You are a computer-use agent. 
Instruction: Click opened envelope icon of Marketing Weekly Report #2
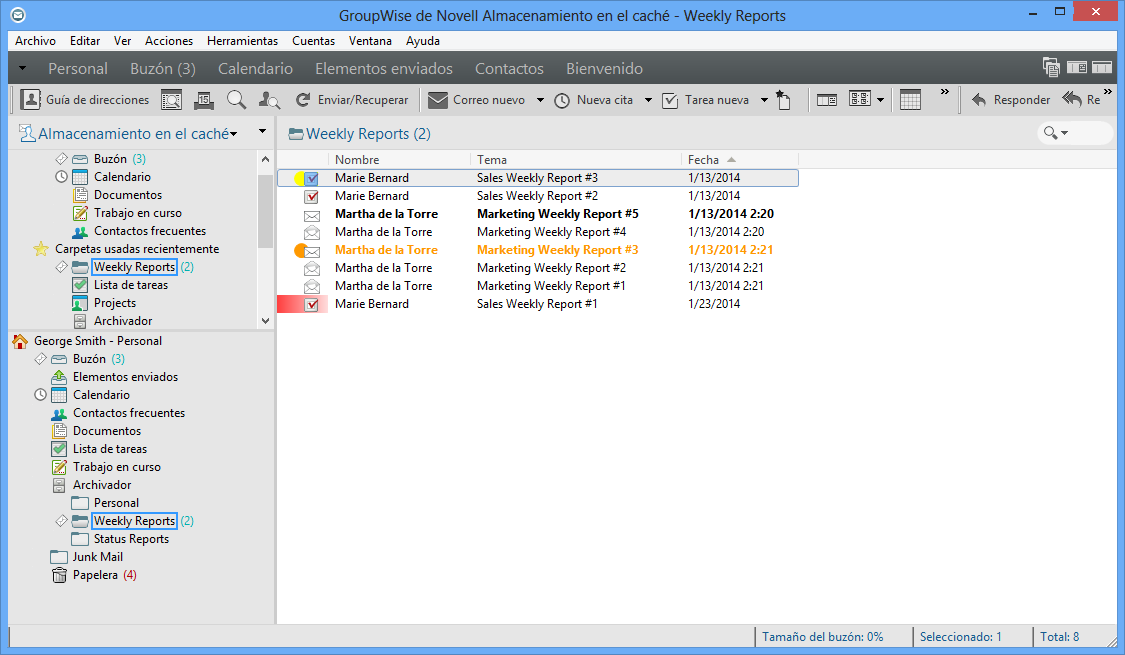311,268
